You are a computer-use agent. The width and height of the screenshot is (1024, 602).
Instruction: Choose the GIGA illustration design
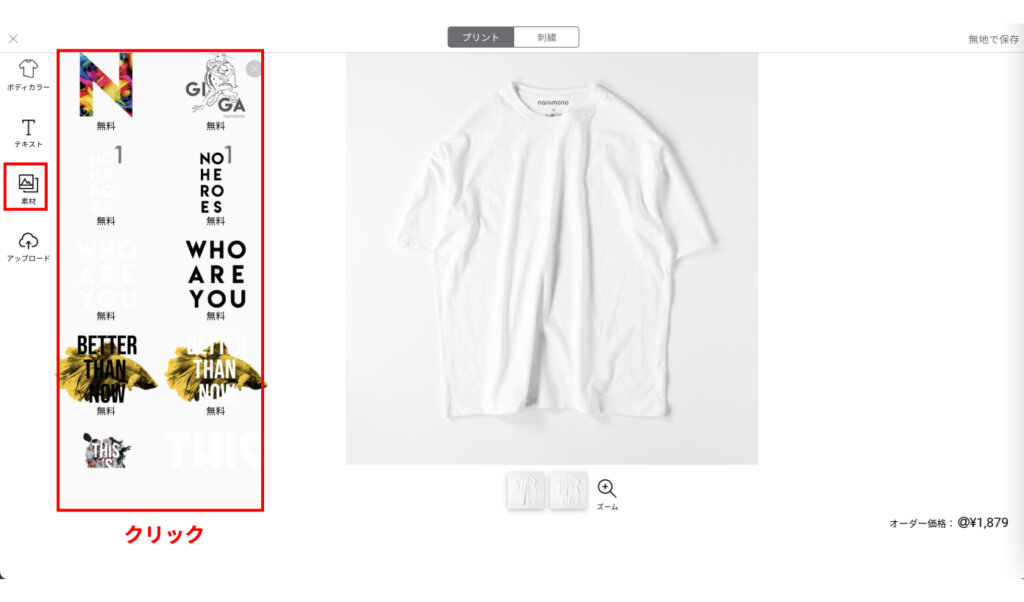[216, 86]
